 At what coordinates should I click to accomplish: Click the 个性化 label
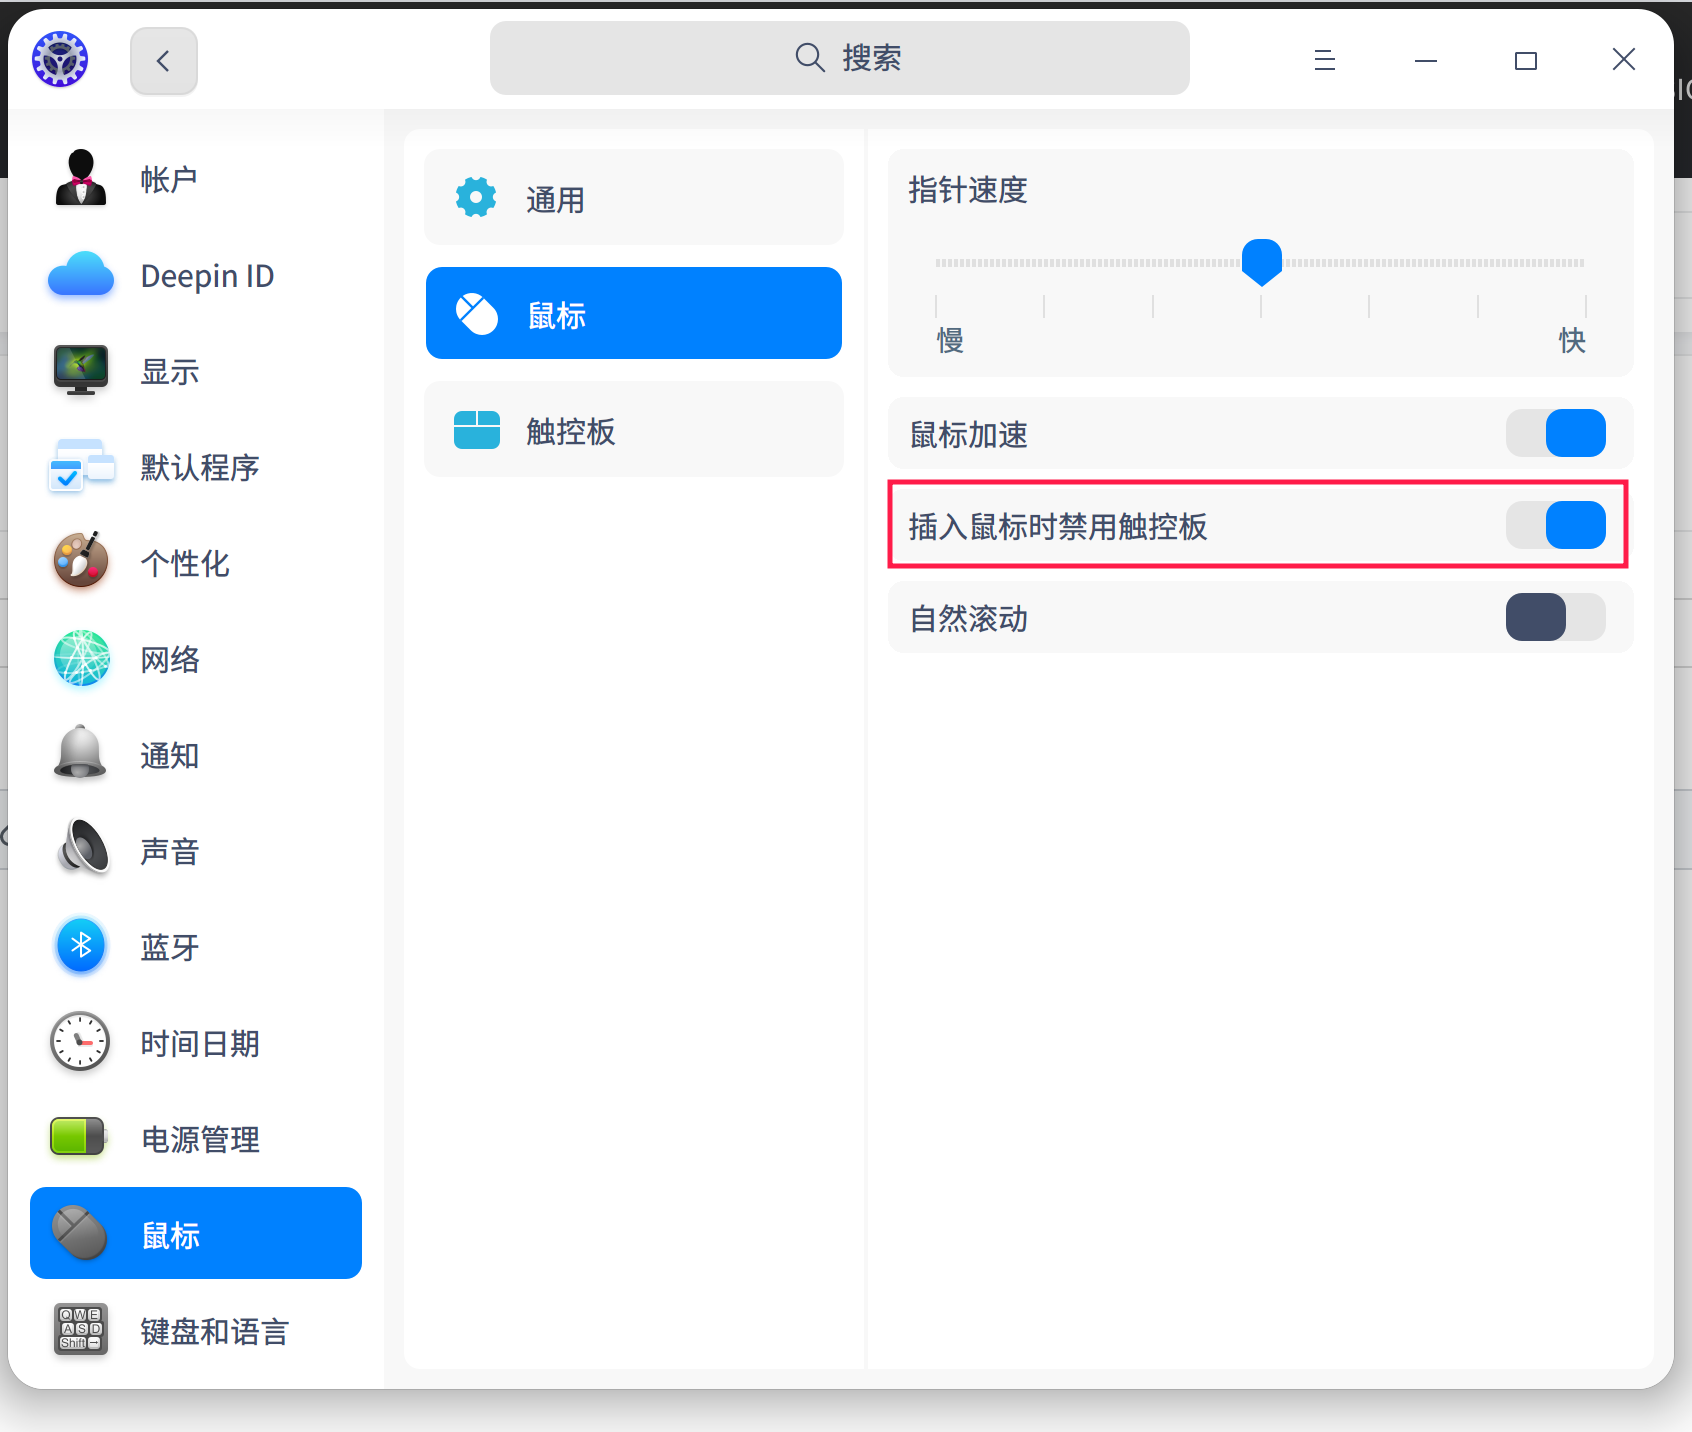point(185,564)
